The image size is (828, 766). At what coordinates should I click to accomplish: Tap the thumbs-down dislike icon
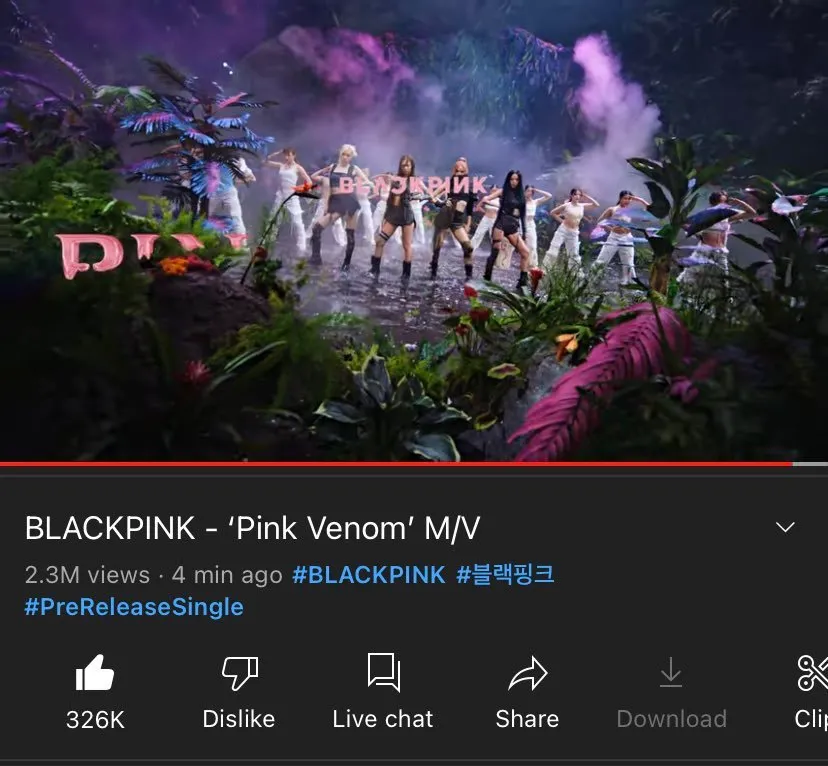[x=239, y=673]
